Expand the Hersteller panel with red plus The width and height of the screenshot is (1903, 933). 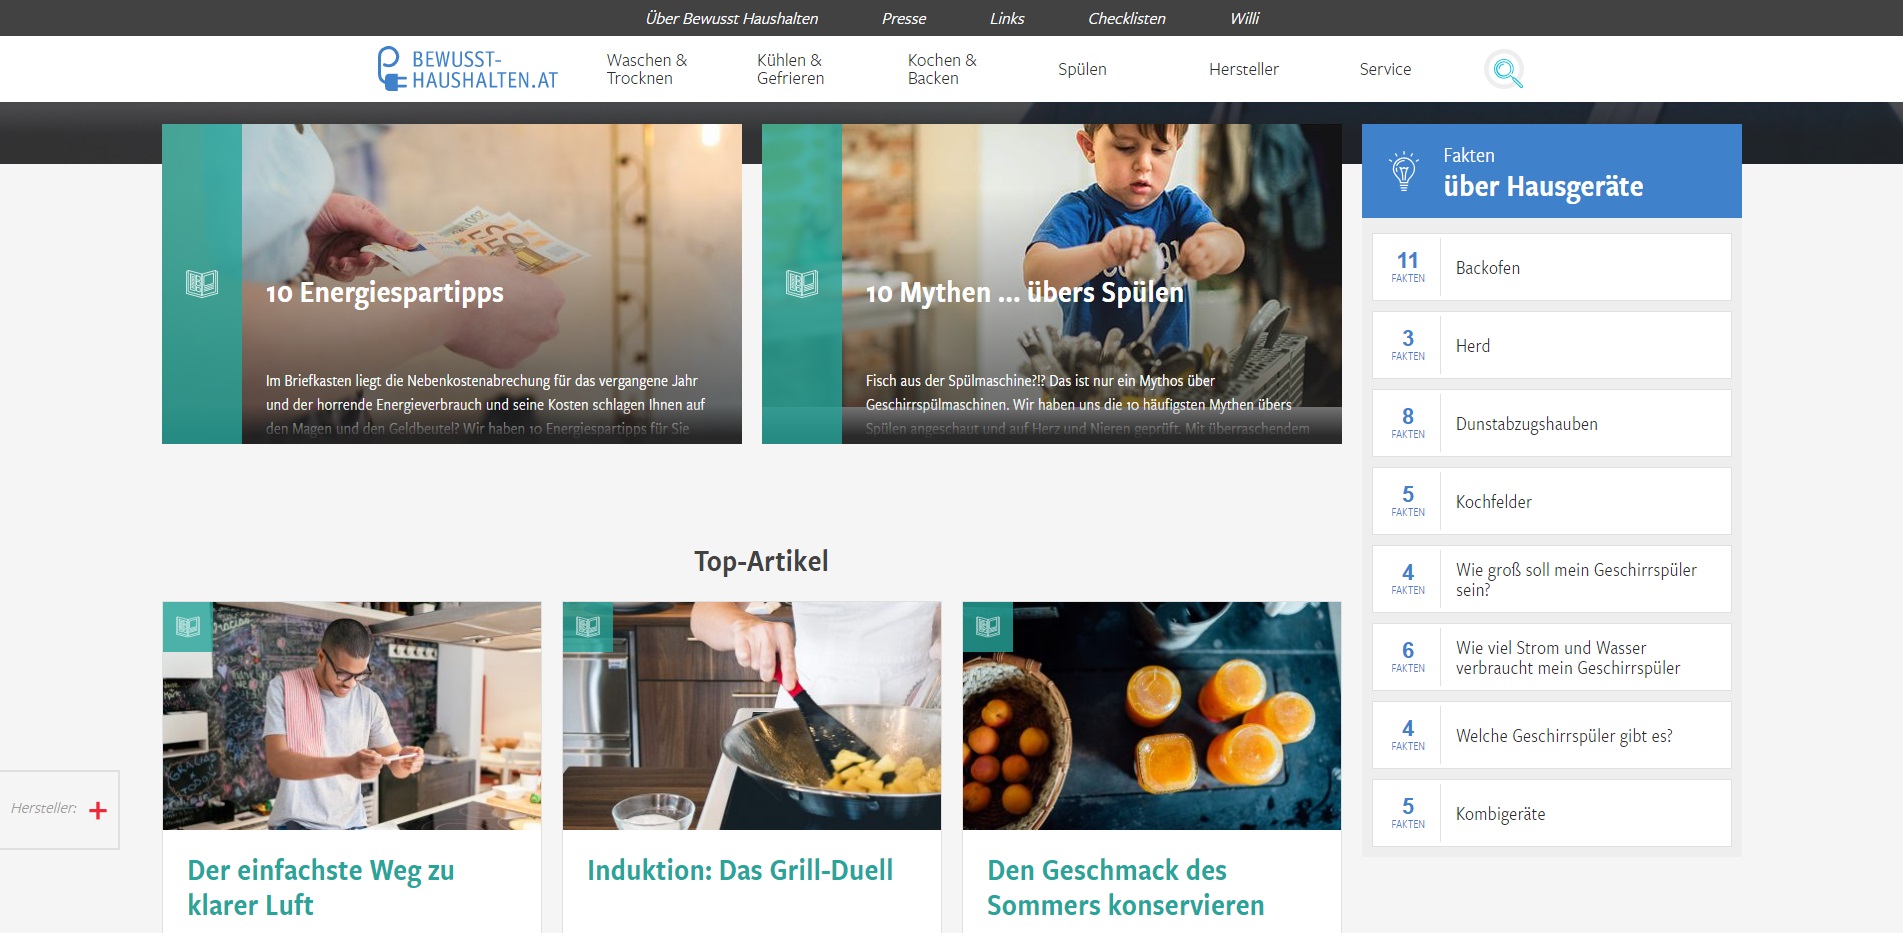tap(98, 810)
